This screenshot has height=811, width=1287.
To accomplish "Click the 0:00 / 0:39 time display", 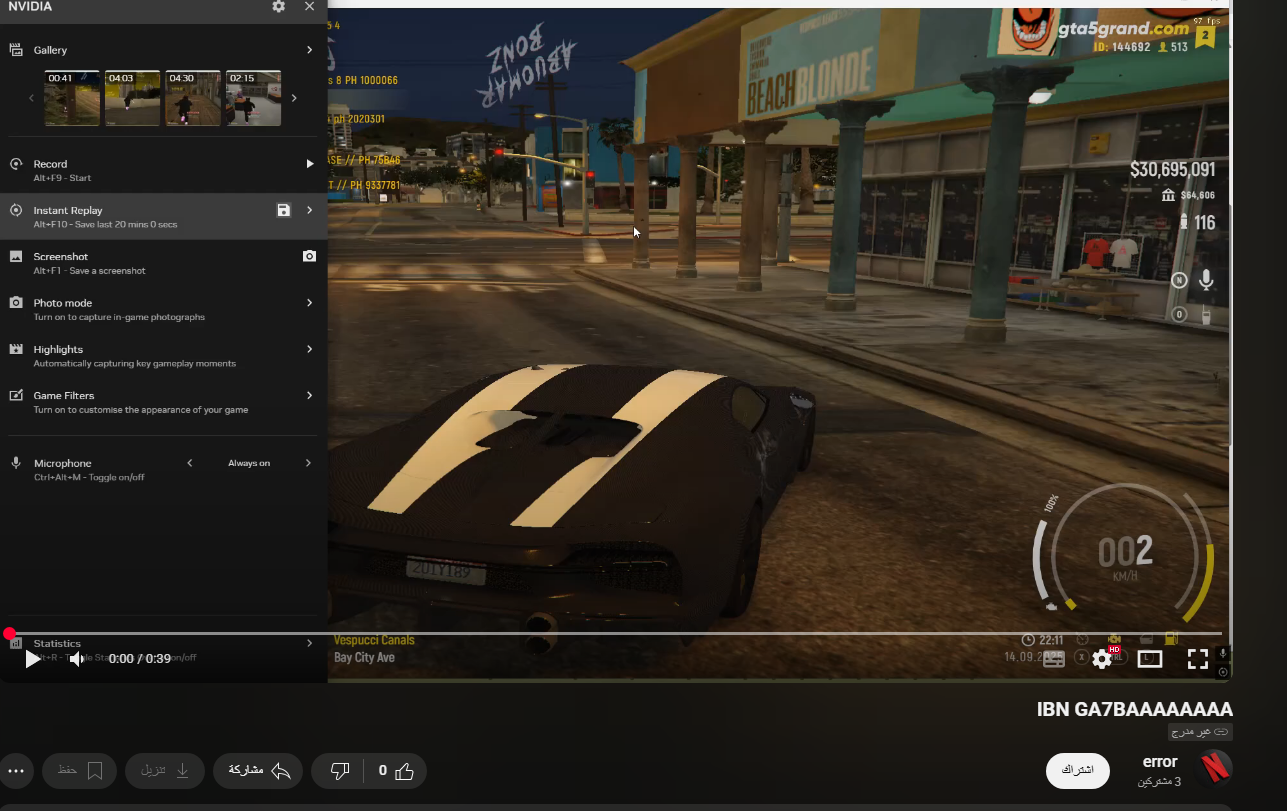I will click(x=140, y=659).
